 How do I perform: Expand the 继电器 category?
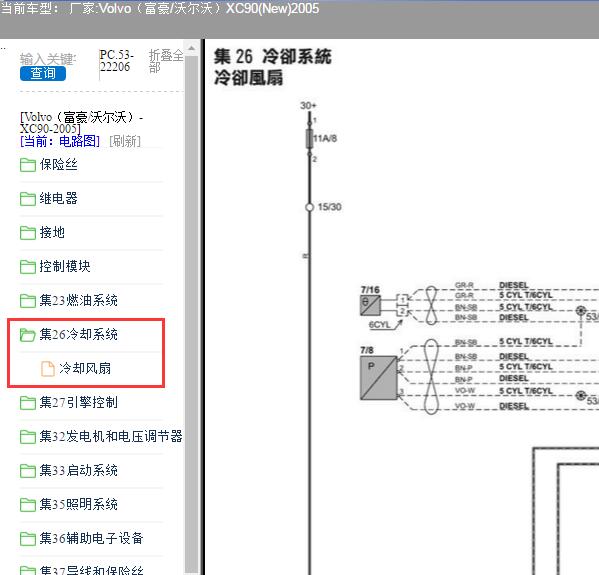click(x=59, y=198)
